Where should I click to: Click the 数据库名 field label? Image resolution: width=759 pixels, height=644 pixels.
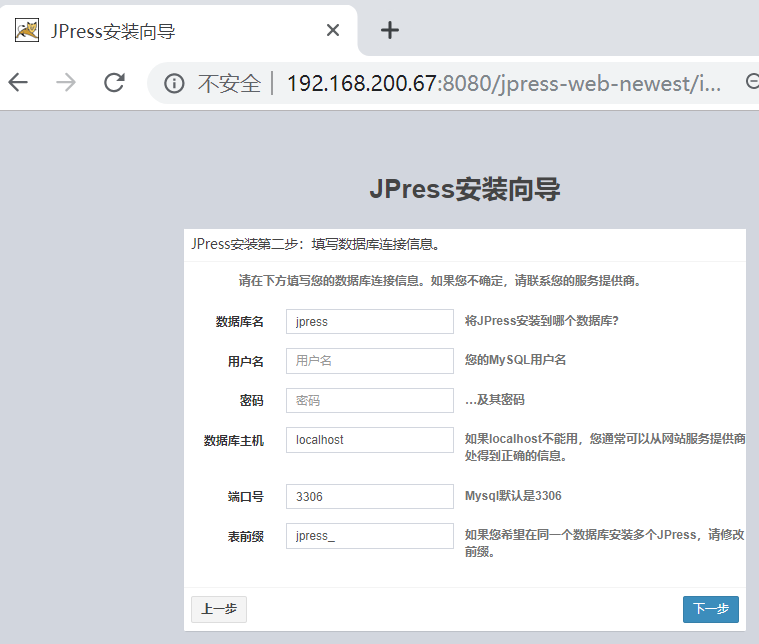point(240,322)
